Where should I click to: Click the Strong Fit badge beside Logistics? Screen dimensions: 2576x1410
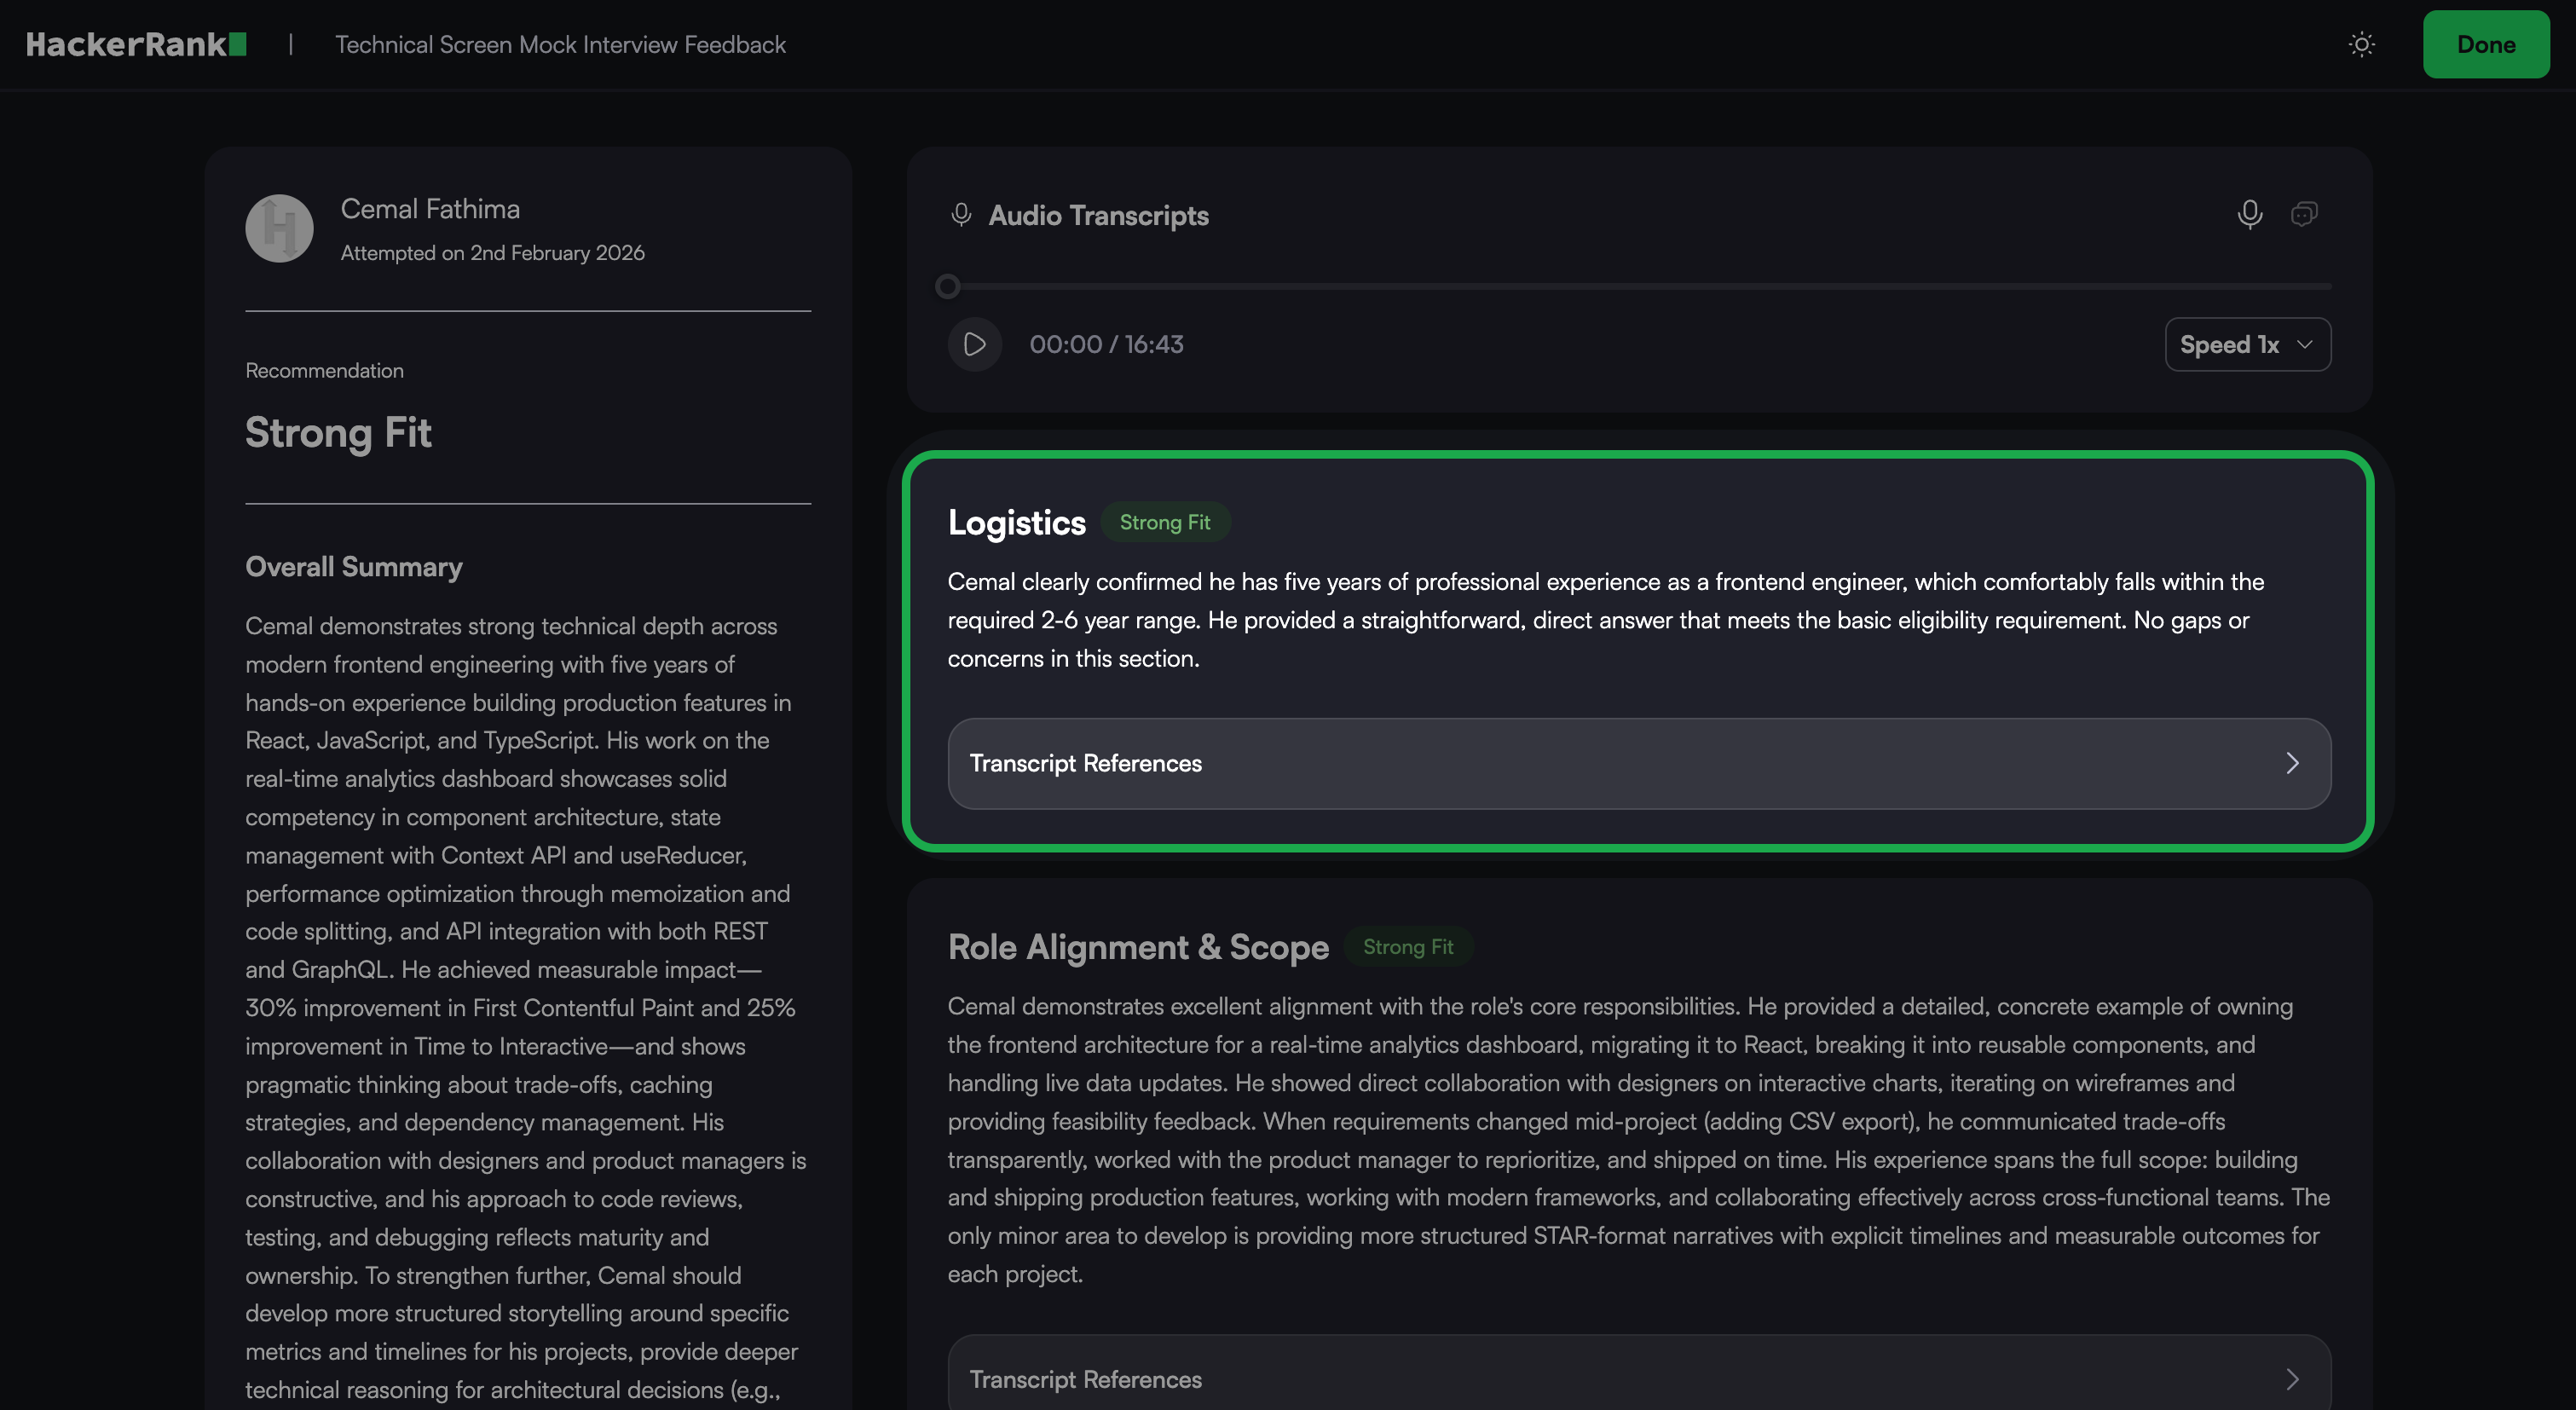[x=1164, y=522]
